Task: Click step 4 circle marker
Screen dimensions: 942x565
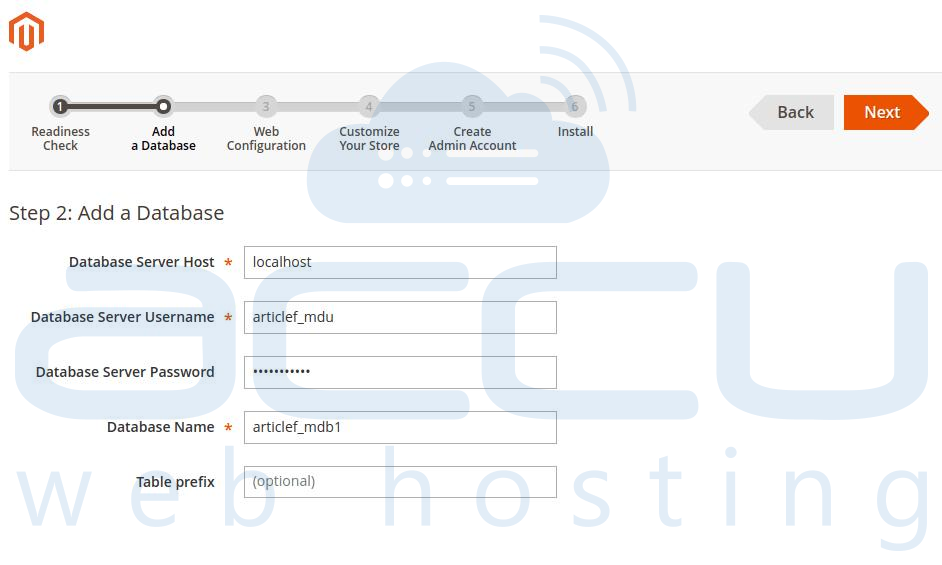Action: (x=369, y=106)
